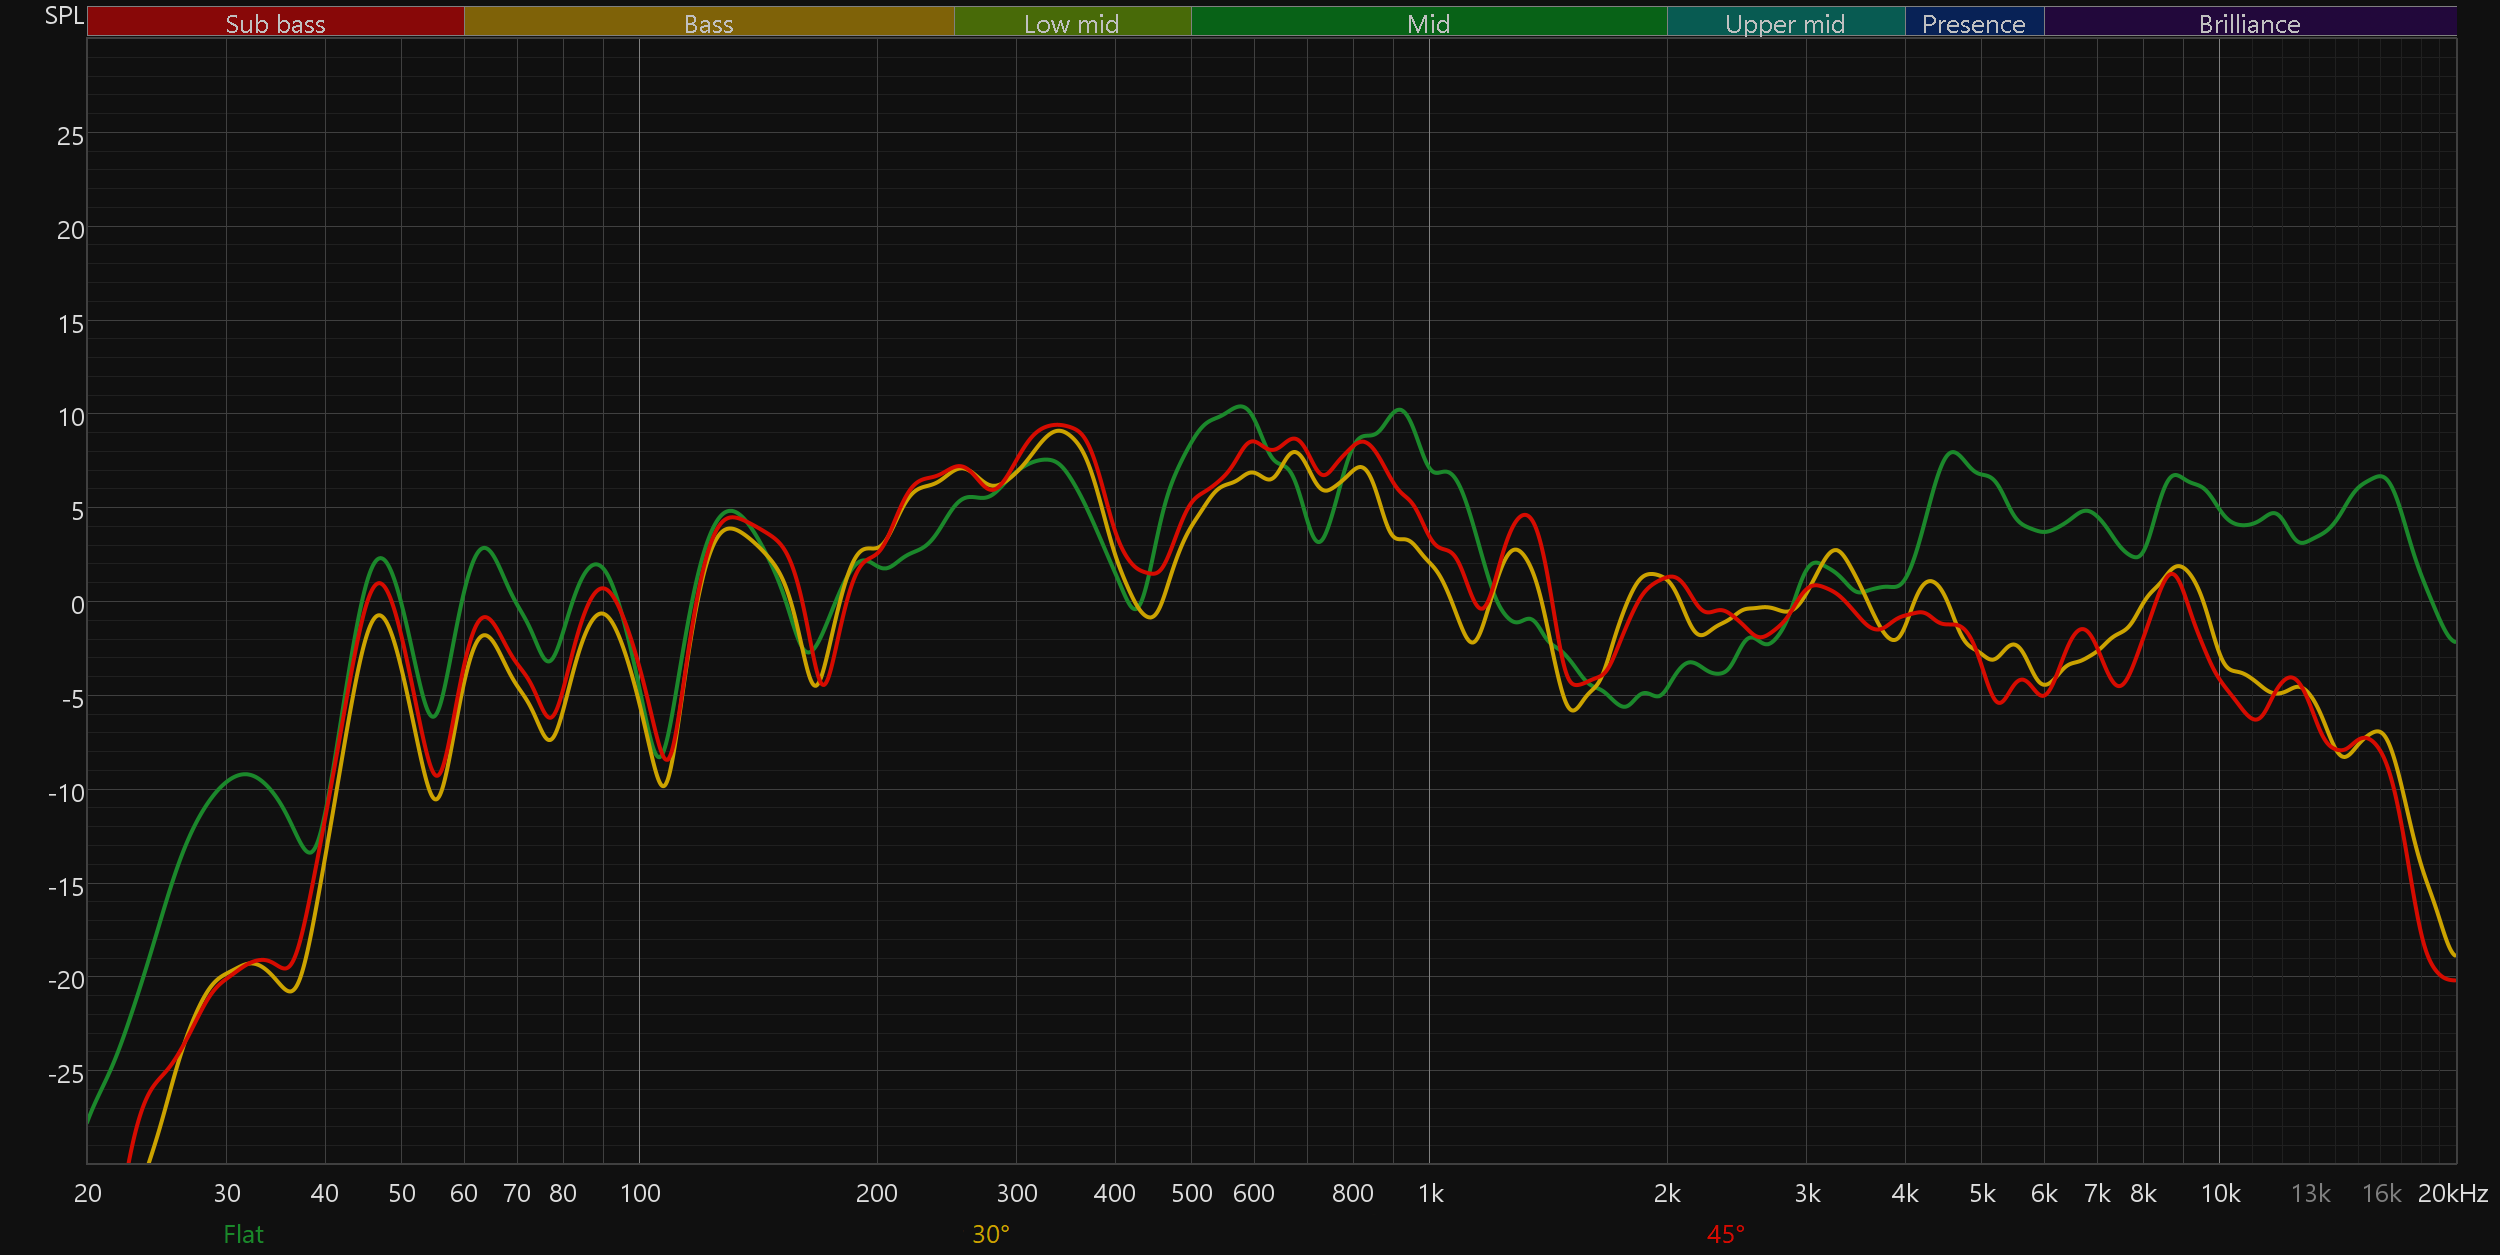Toggle the yellow 30° trace legend
The height and width of the screenshot is (1255, 2500).
(x=990, y=1234)
